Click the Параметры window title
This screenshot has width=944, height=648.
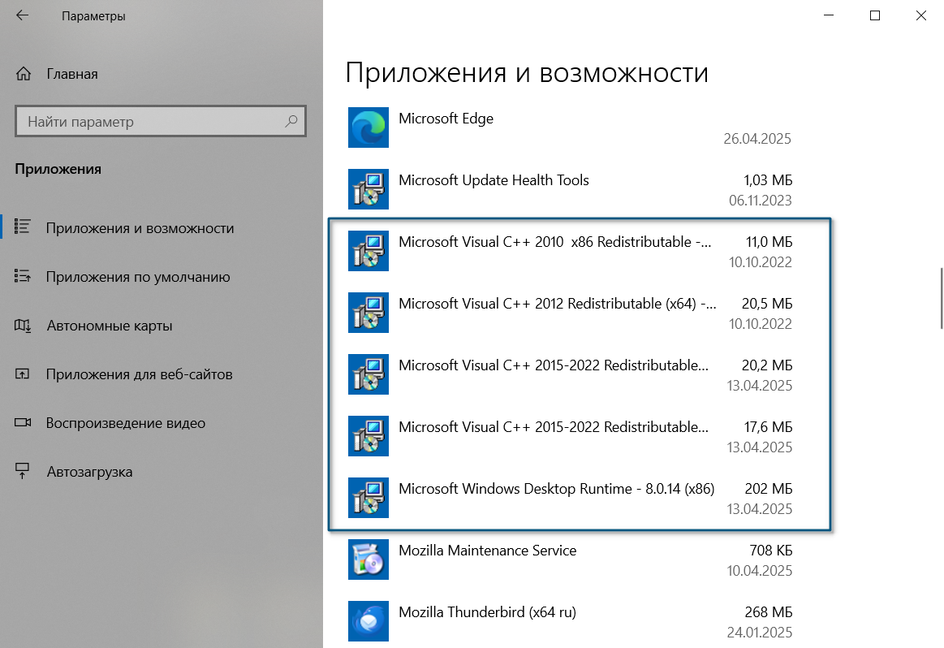click(93, 16)
